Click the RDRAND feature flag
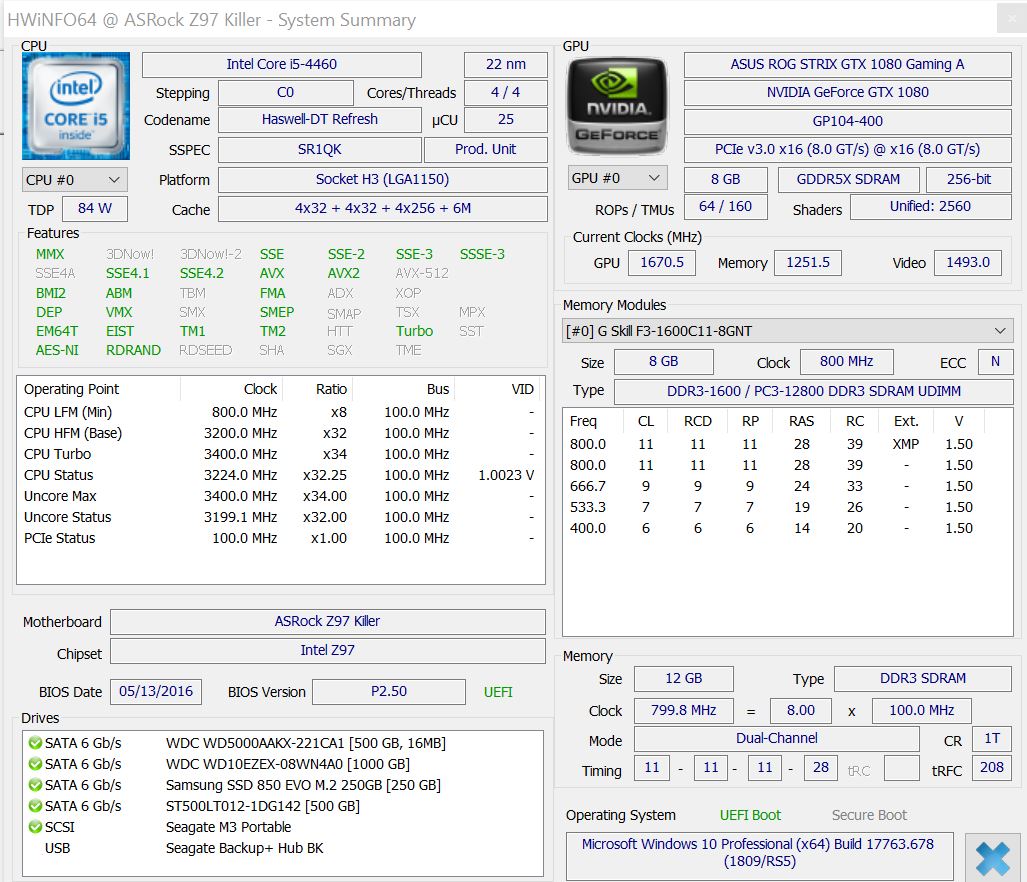The width and height of the screenshot is (1027, 882). 133,350
